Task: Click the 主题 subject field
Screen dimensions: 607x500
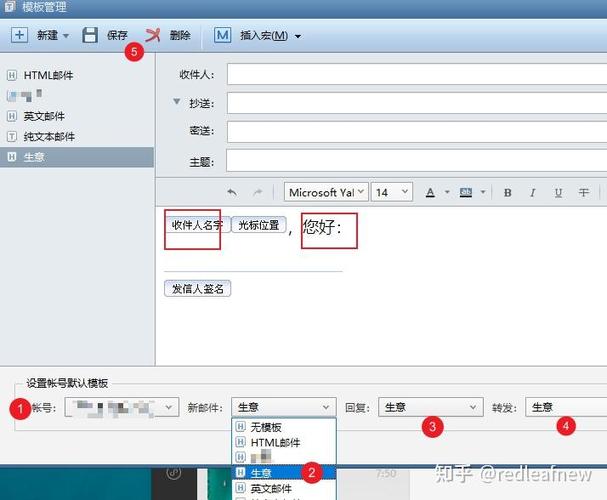Action: point(417,161)
